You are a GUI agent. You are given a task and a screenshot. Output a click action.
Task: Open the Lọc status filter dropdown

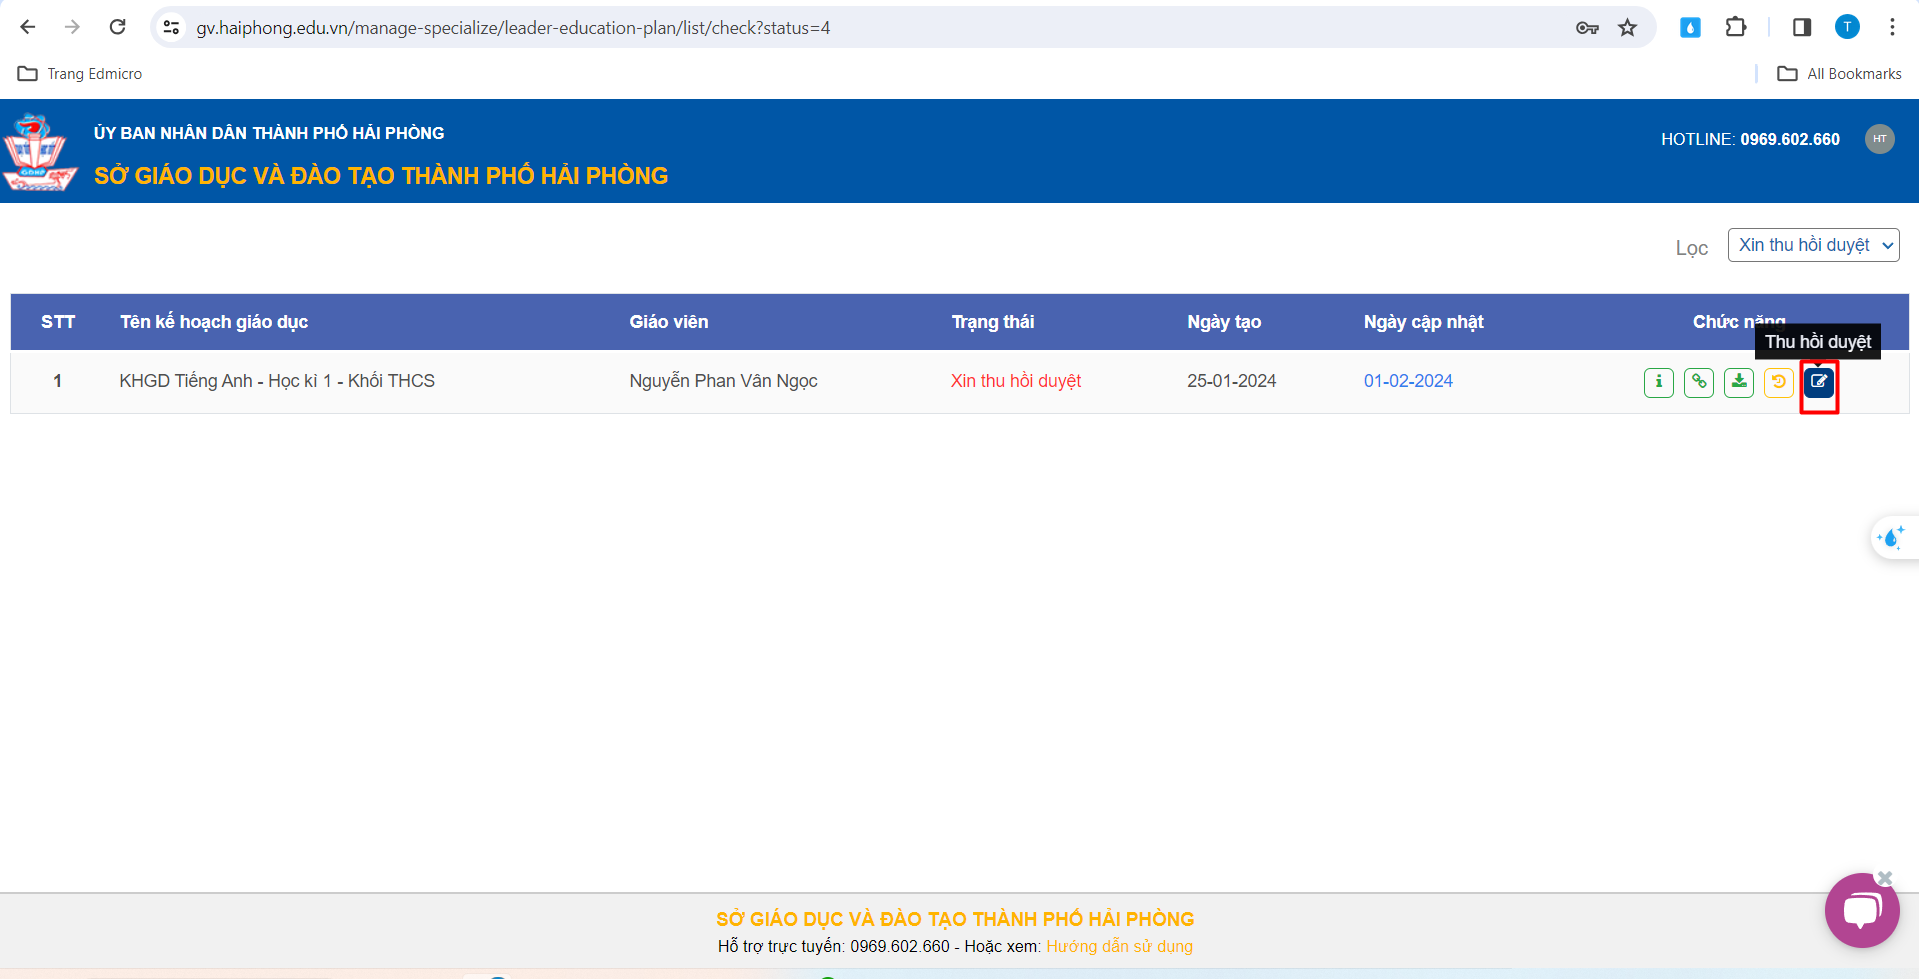(1813, 245)
